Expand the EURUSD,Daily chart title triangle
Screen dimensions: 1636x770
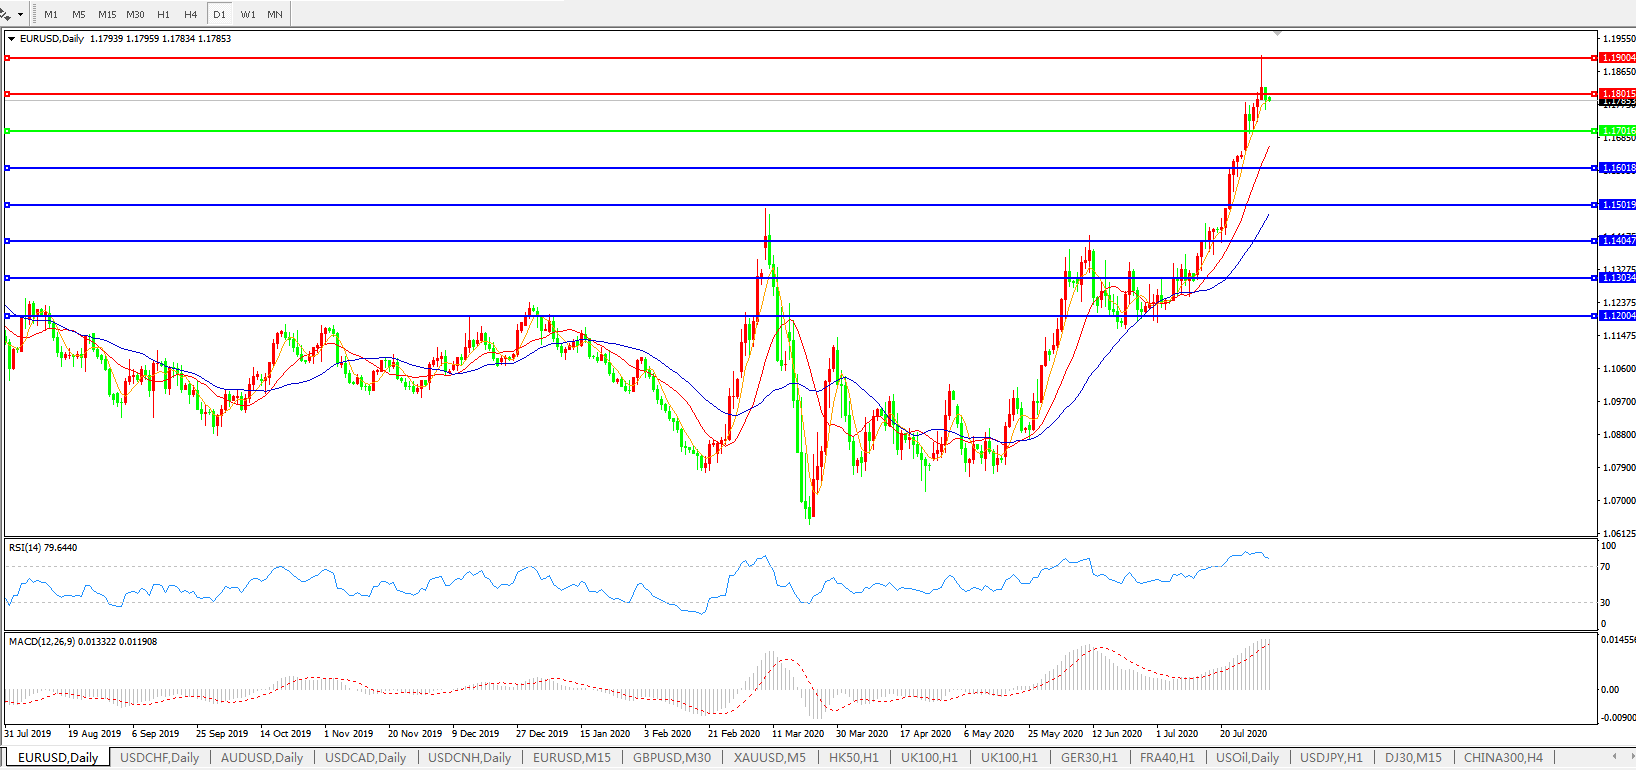12,39
